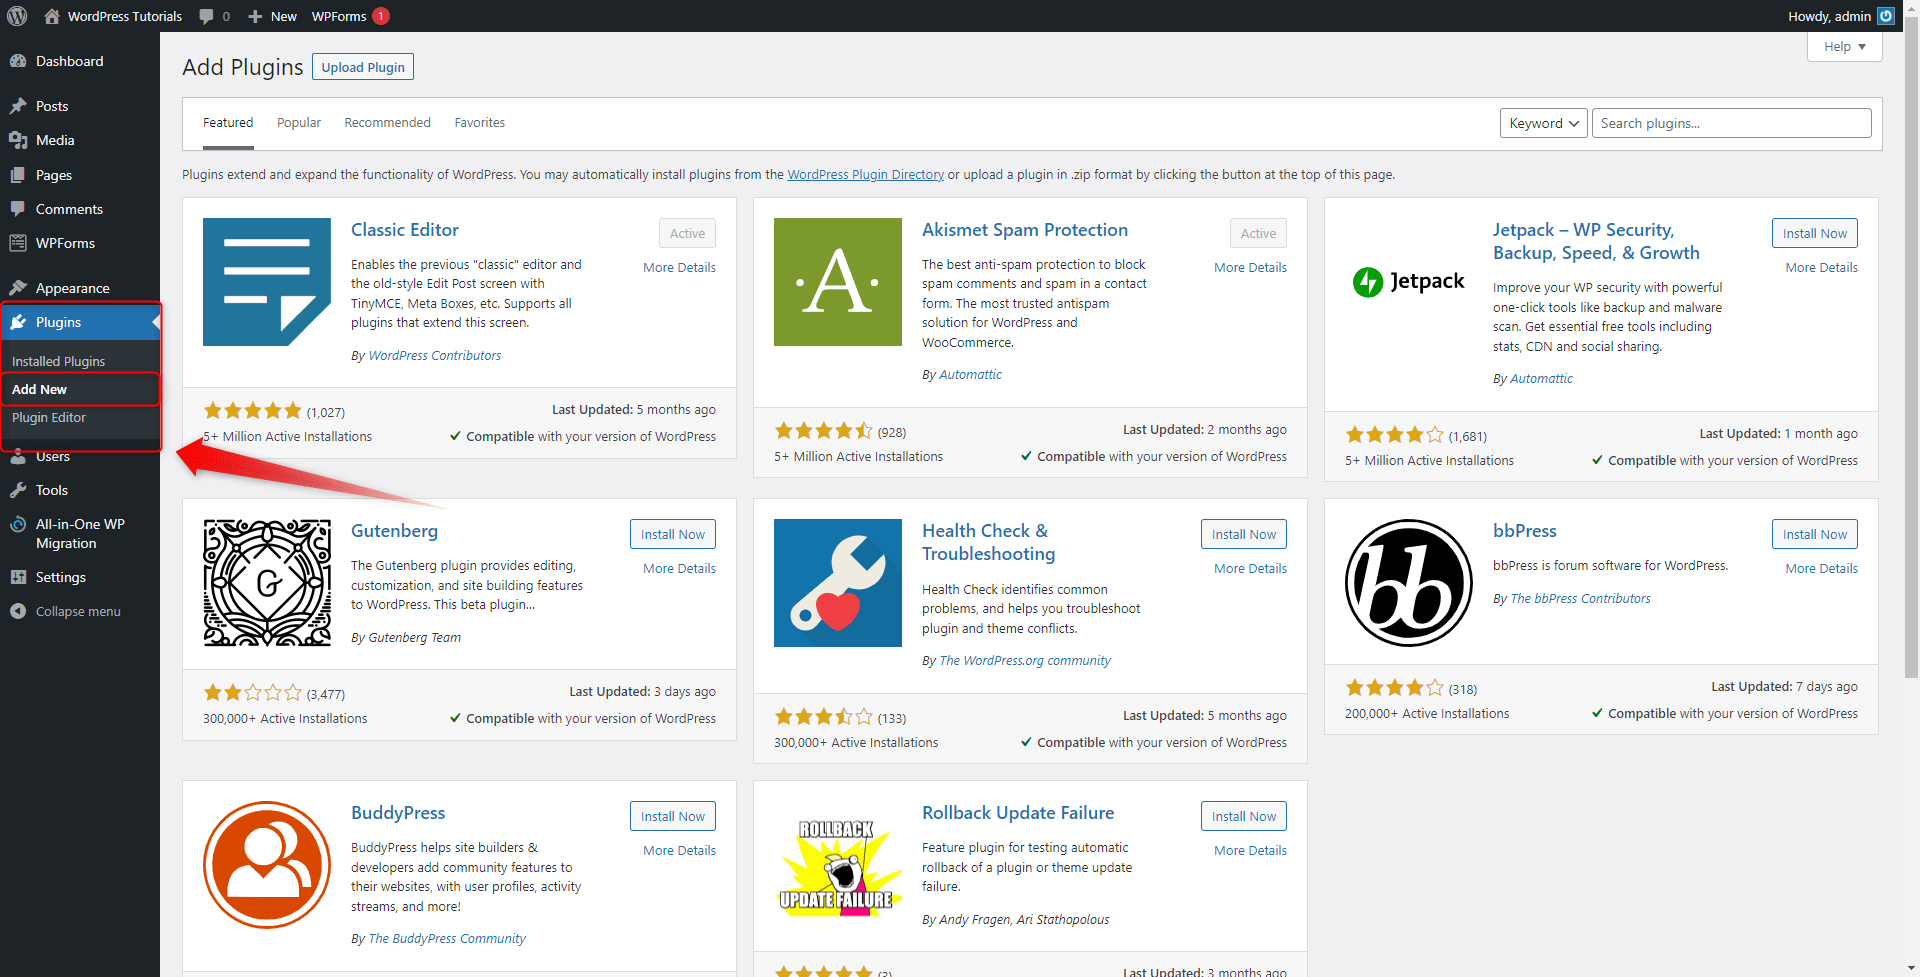This screenshot has width=1920, height=977.
Task: Click the New plus item in admin bar
Action: point(272,16)
